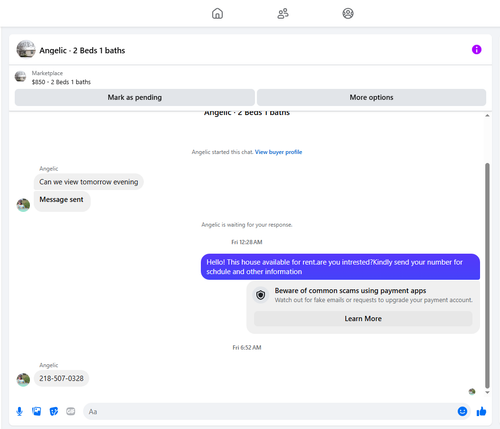Open the Home icon in top navigation
The width and height of the screenshot is (500, 429).
tap(217, 14)
